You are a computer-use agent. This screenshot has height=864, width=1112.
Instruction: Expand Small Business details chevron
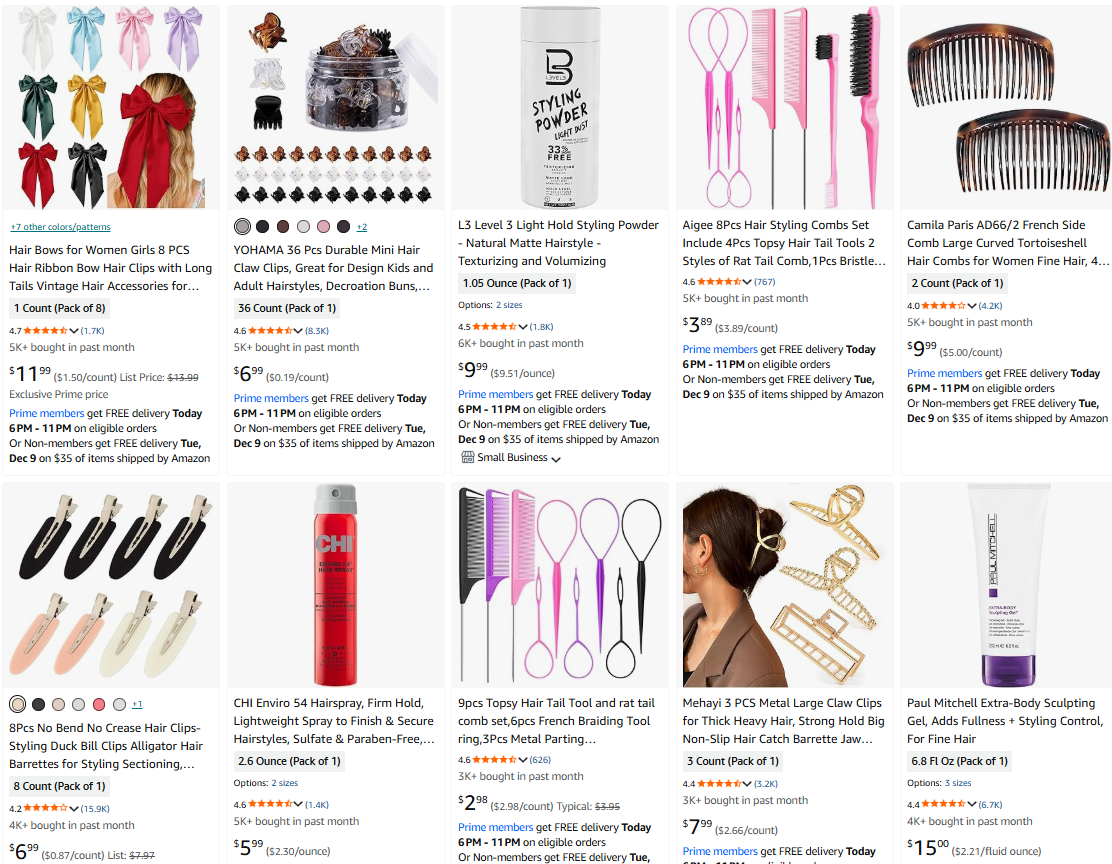coord(556,459)
